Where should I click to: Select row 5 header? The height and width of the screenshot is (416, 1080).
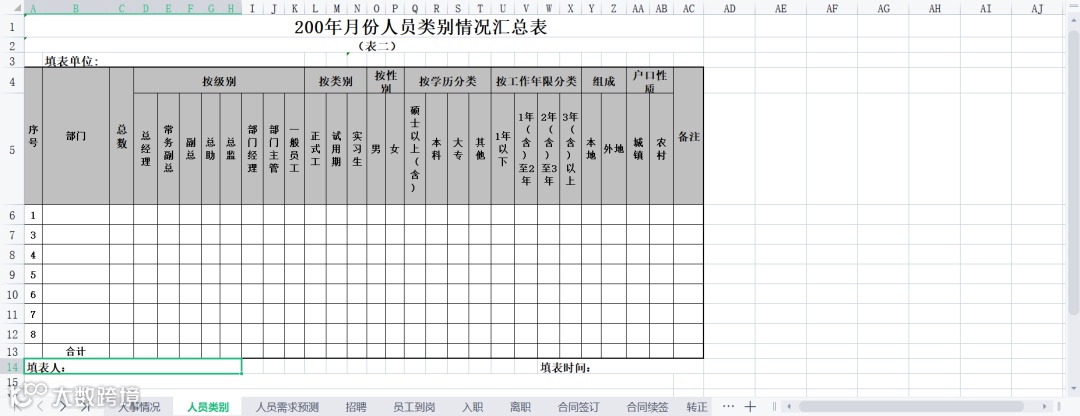tap(12, 149)
